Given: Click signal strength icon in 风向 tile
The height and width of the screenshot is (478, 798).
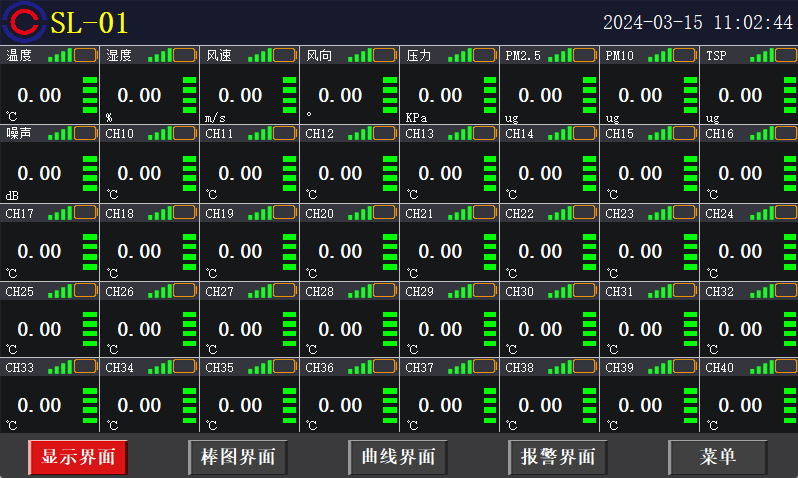Looking at the screenshot, I should pyautogui.click(x=360, y=55).
